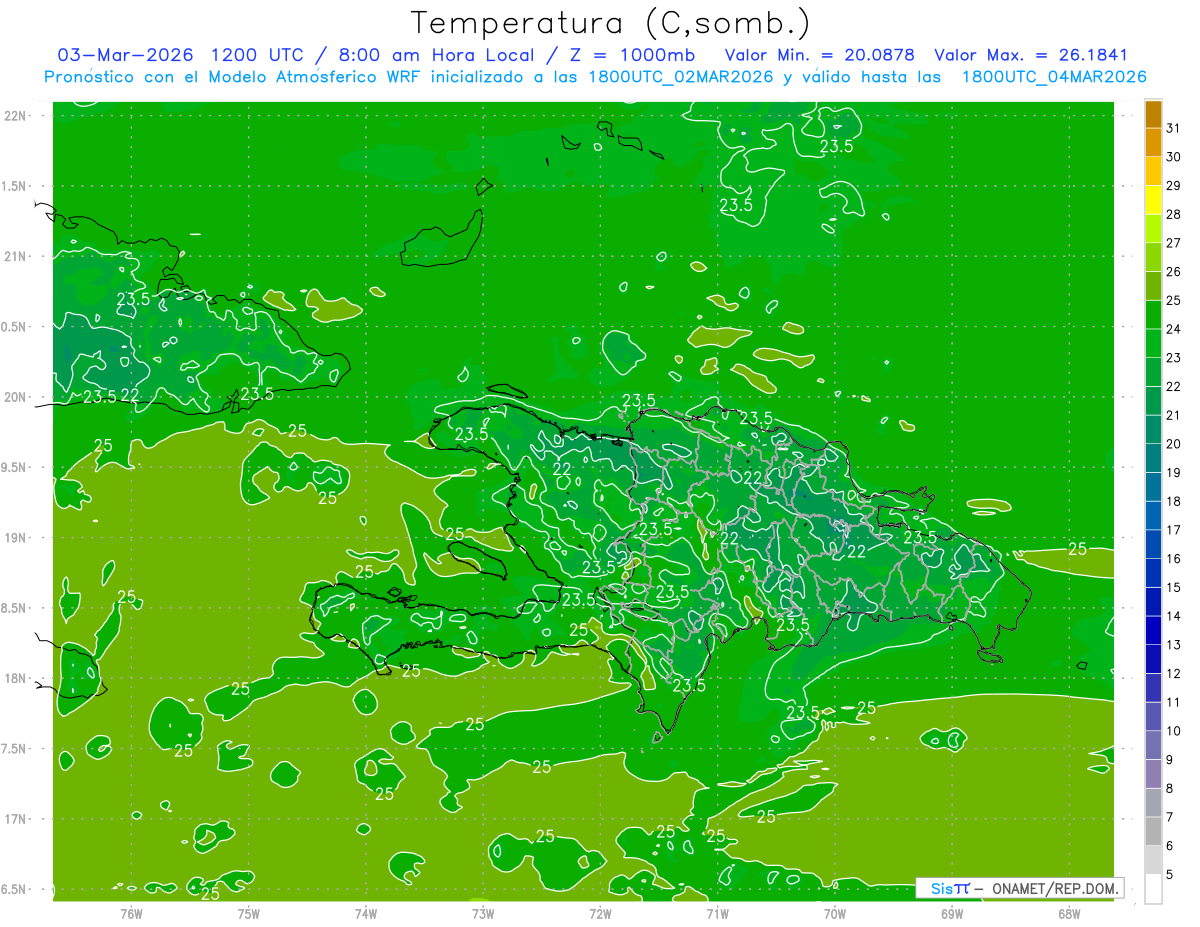Click the legend value "7"
Viewport: 1200px width, 927px height.
(1170, 818)
